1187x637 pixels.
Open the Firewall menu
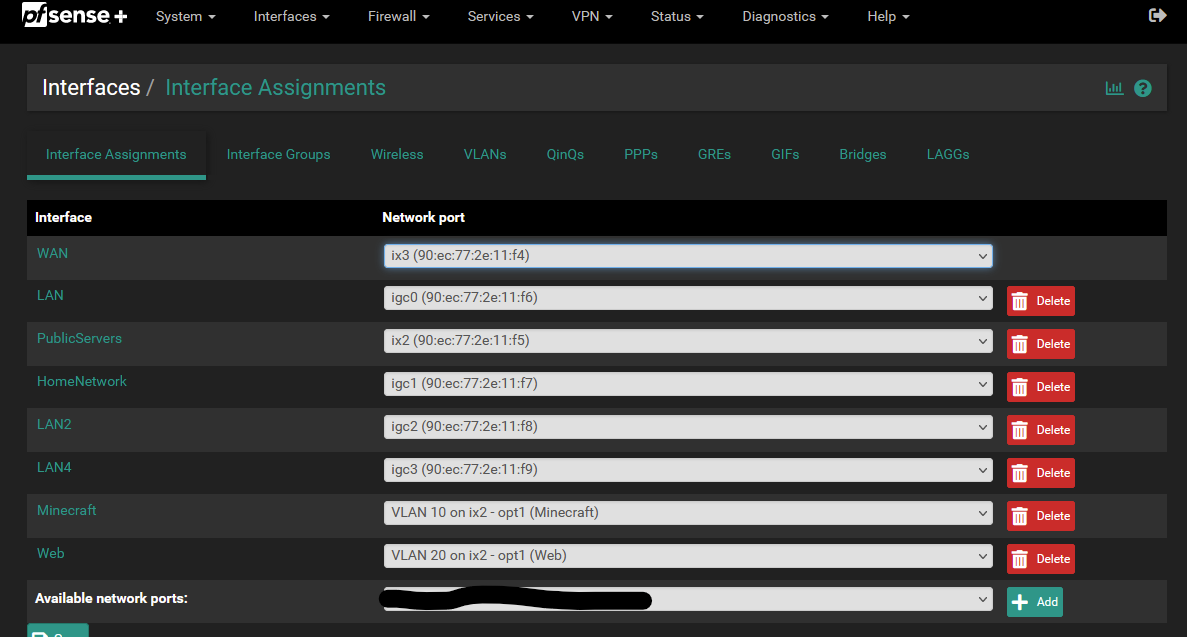397,16
